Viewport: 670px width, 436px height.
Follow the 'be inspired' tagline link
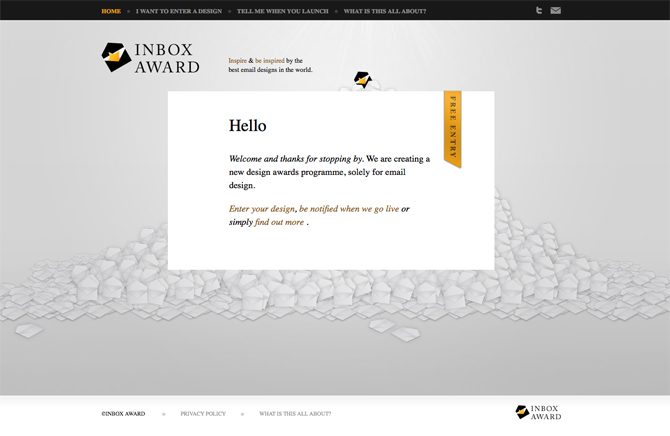[270, 61]
